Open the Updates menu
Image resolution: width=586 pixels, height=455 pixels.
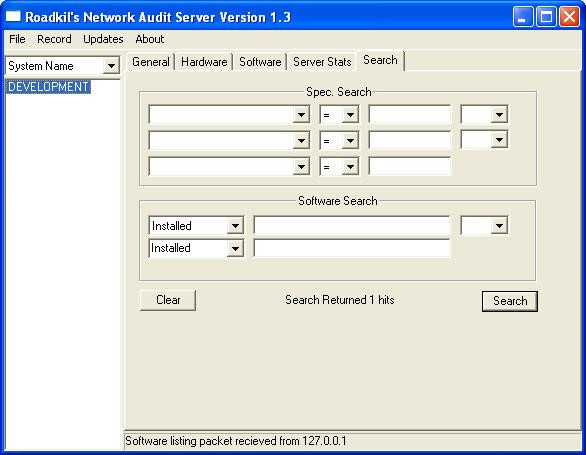[x=103, y=39]
